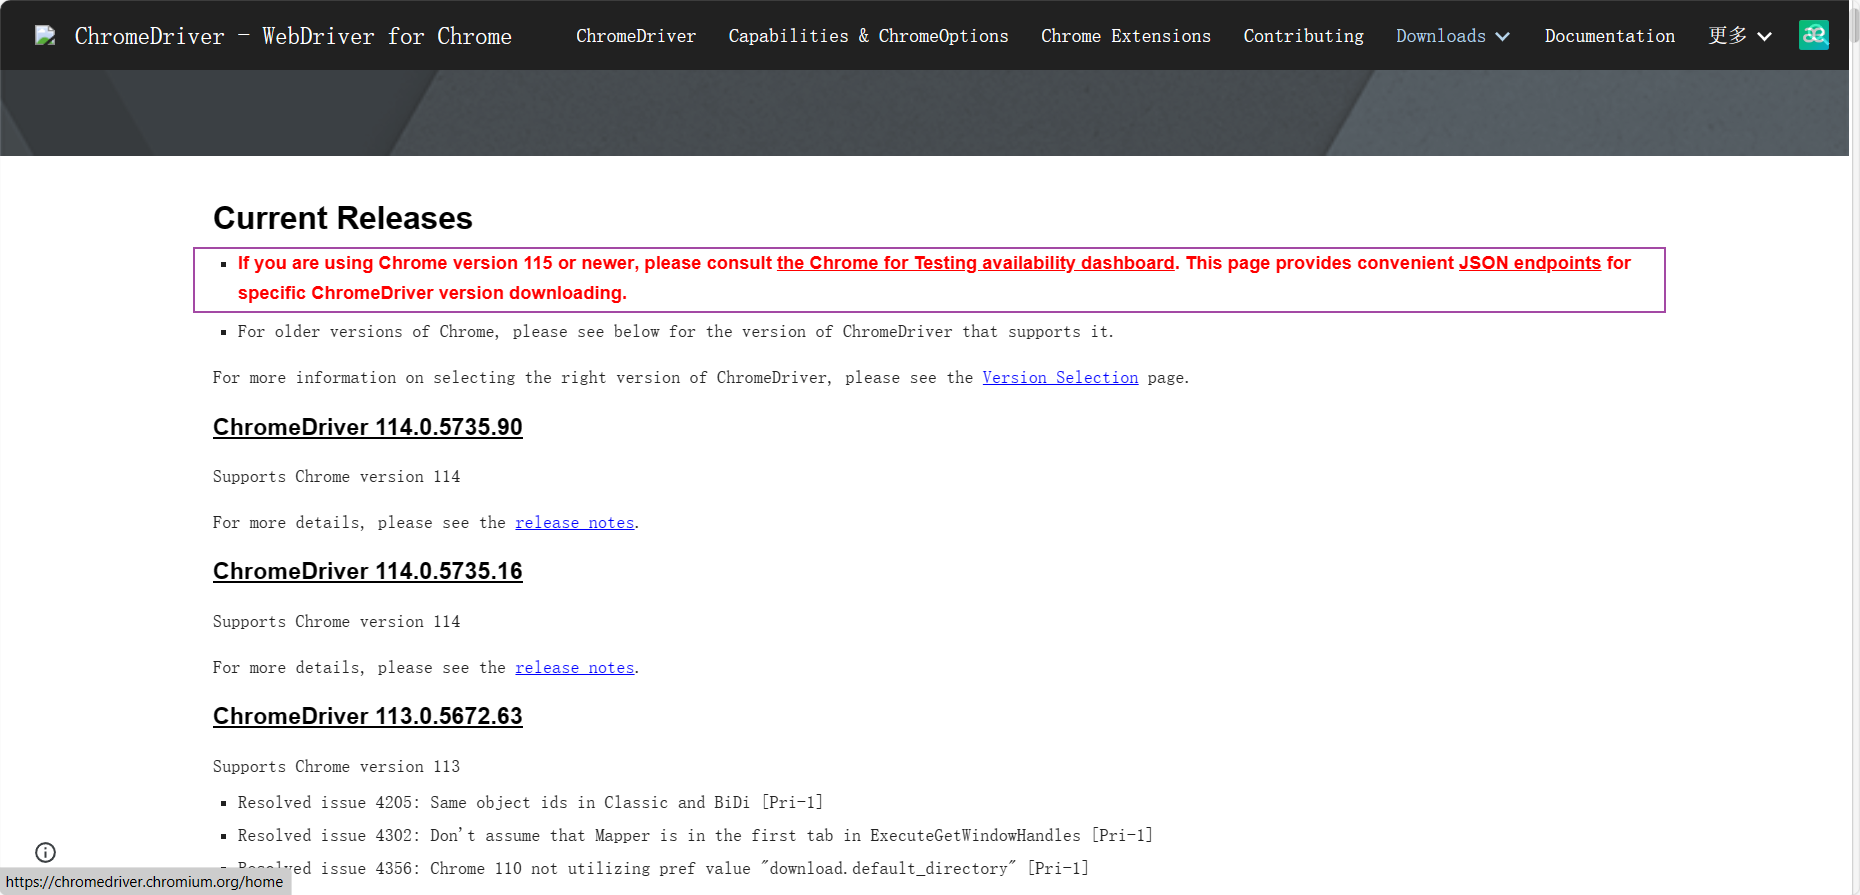
Task: Open release notes for 114.0.5735.16
Action: click(574, 668)
